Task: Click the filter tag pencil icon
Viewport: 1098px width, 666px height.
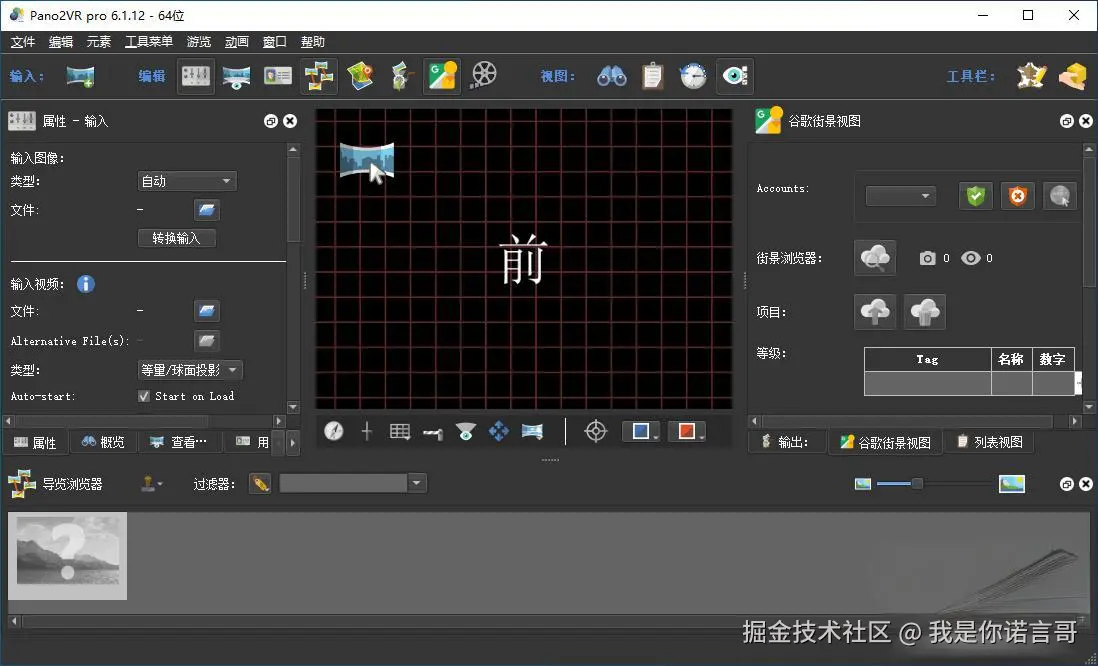Action: pos(260,483)
